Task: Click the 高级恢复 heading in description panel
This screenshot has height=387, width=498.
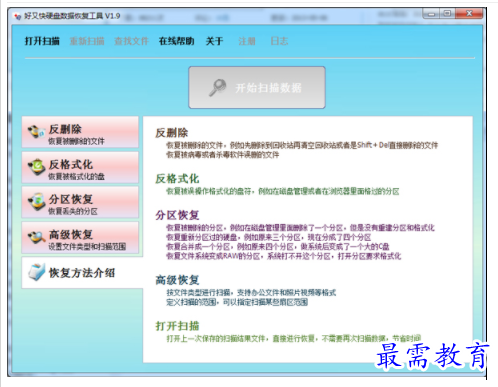Action: coord(177,280)
